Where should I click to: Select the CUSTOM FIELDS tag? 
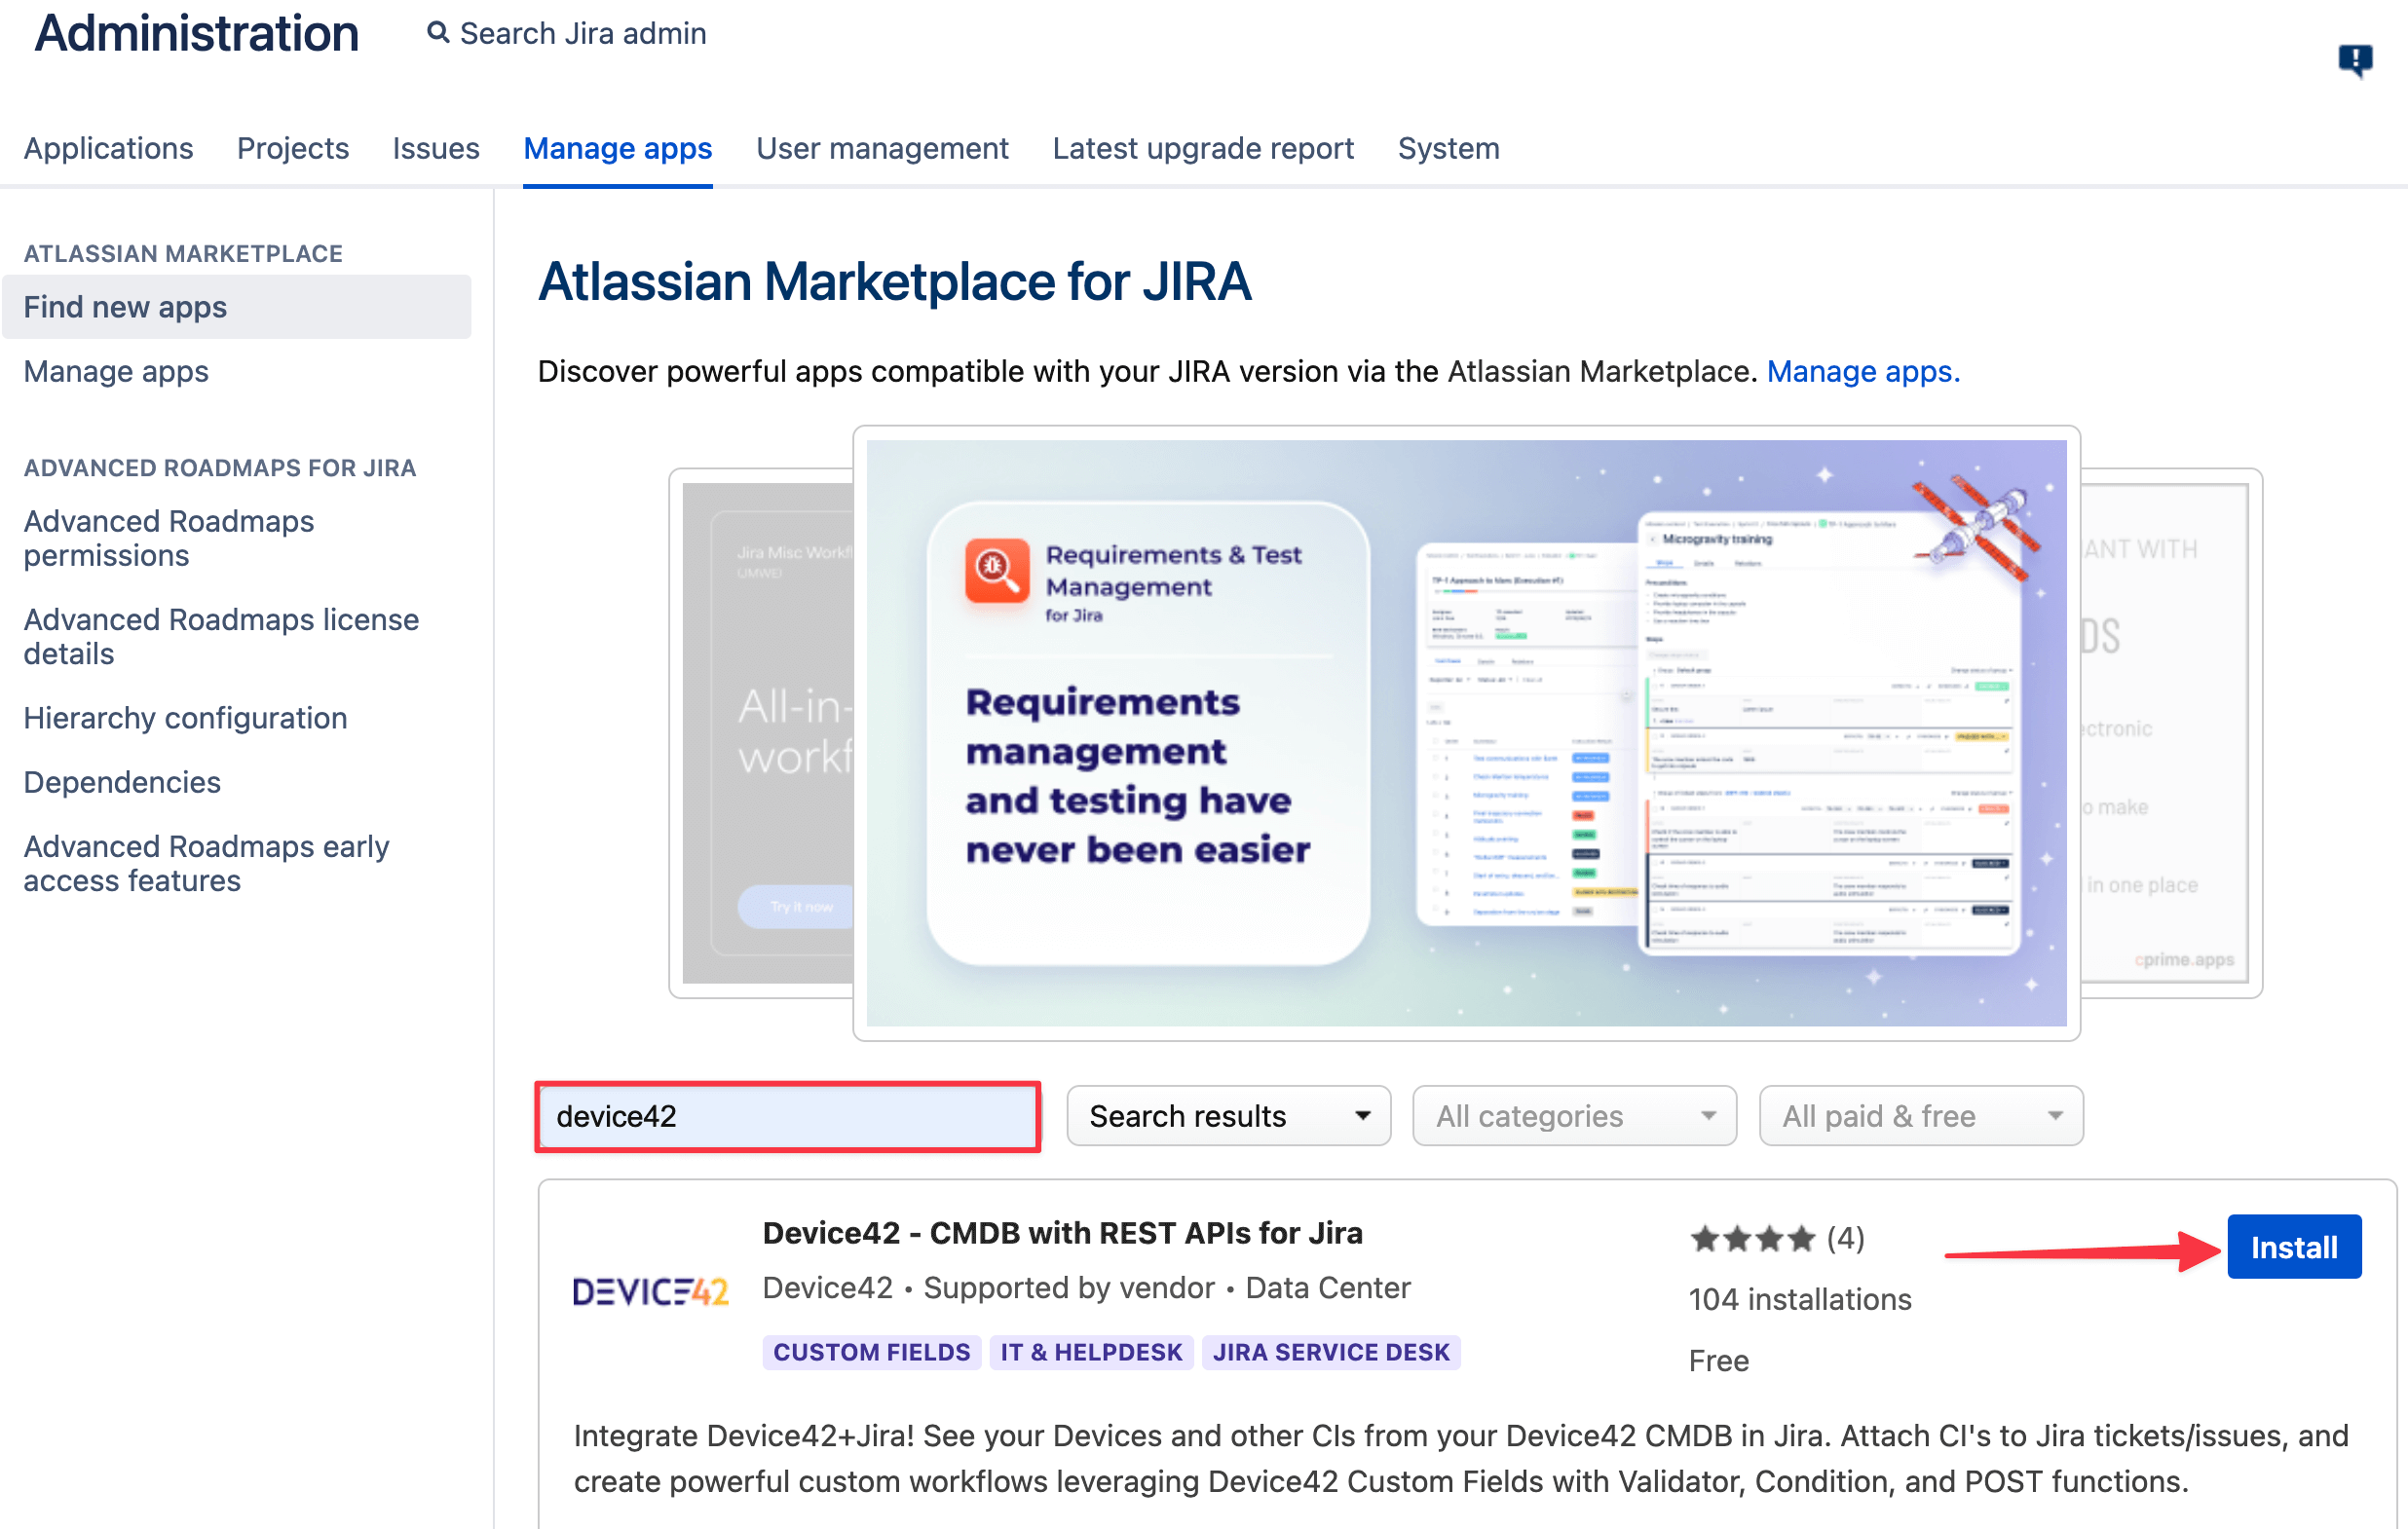pos(870,1352)
